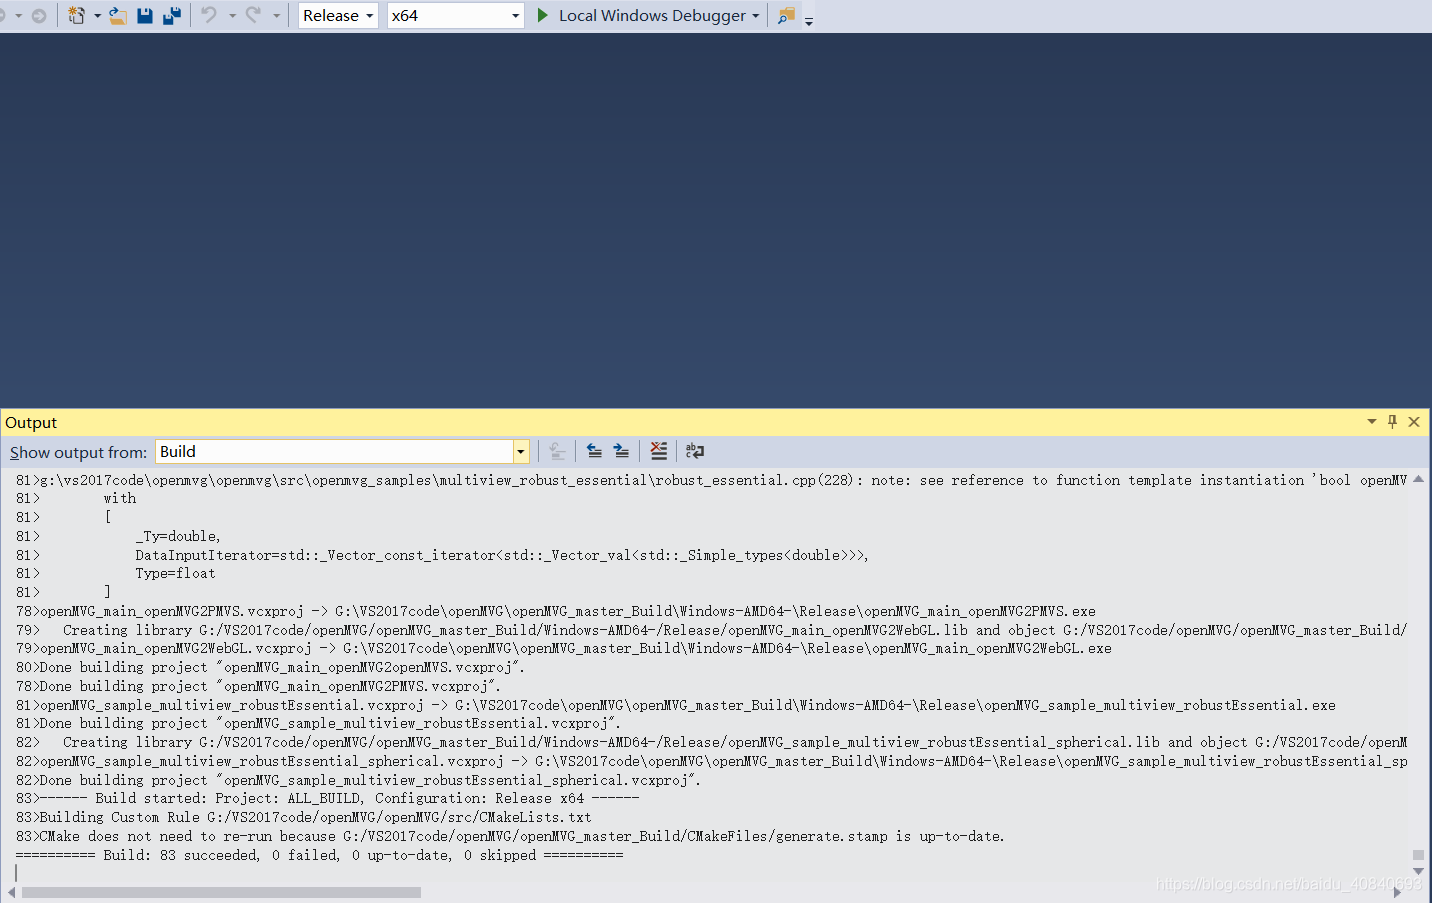Open the x64 platform dropdown
The image size is (1432, 903).
tap(456, 15)
